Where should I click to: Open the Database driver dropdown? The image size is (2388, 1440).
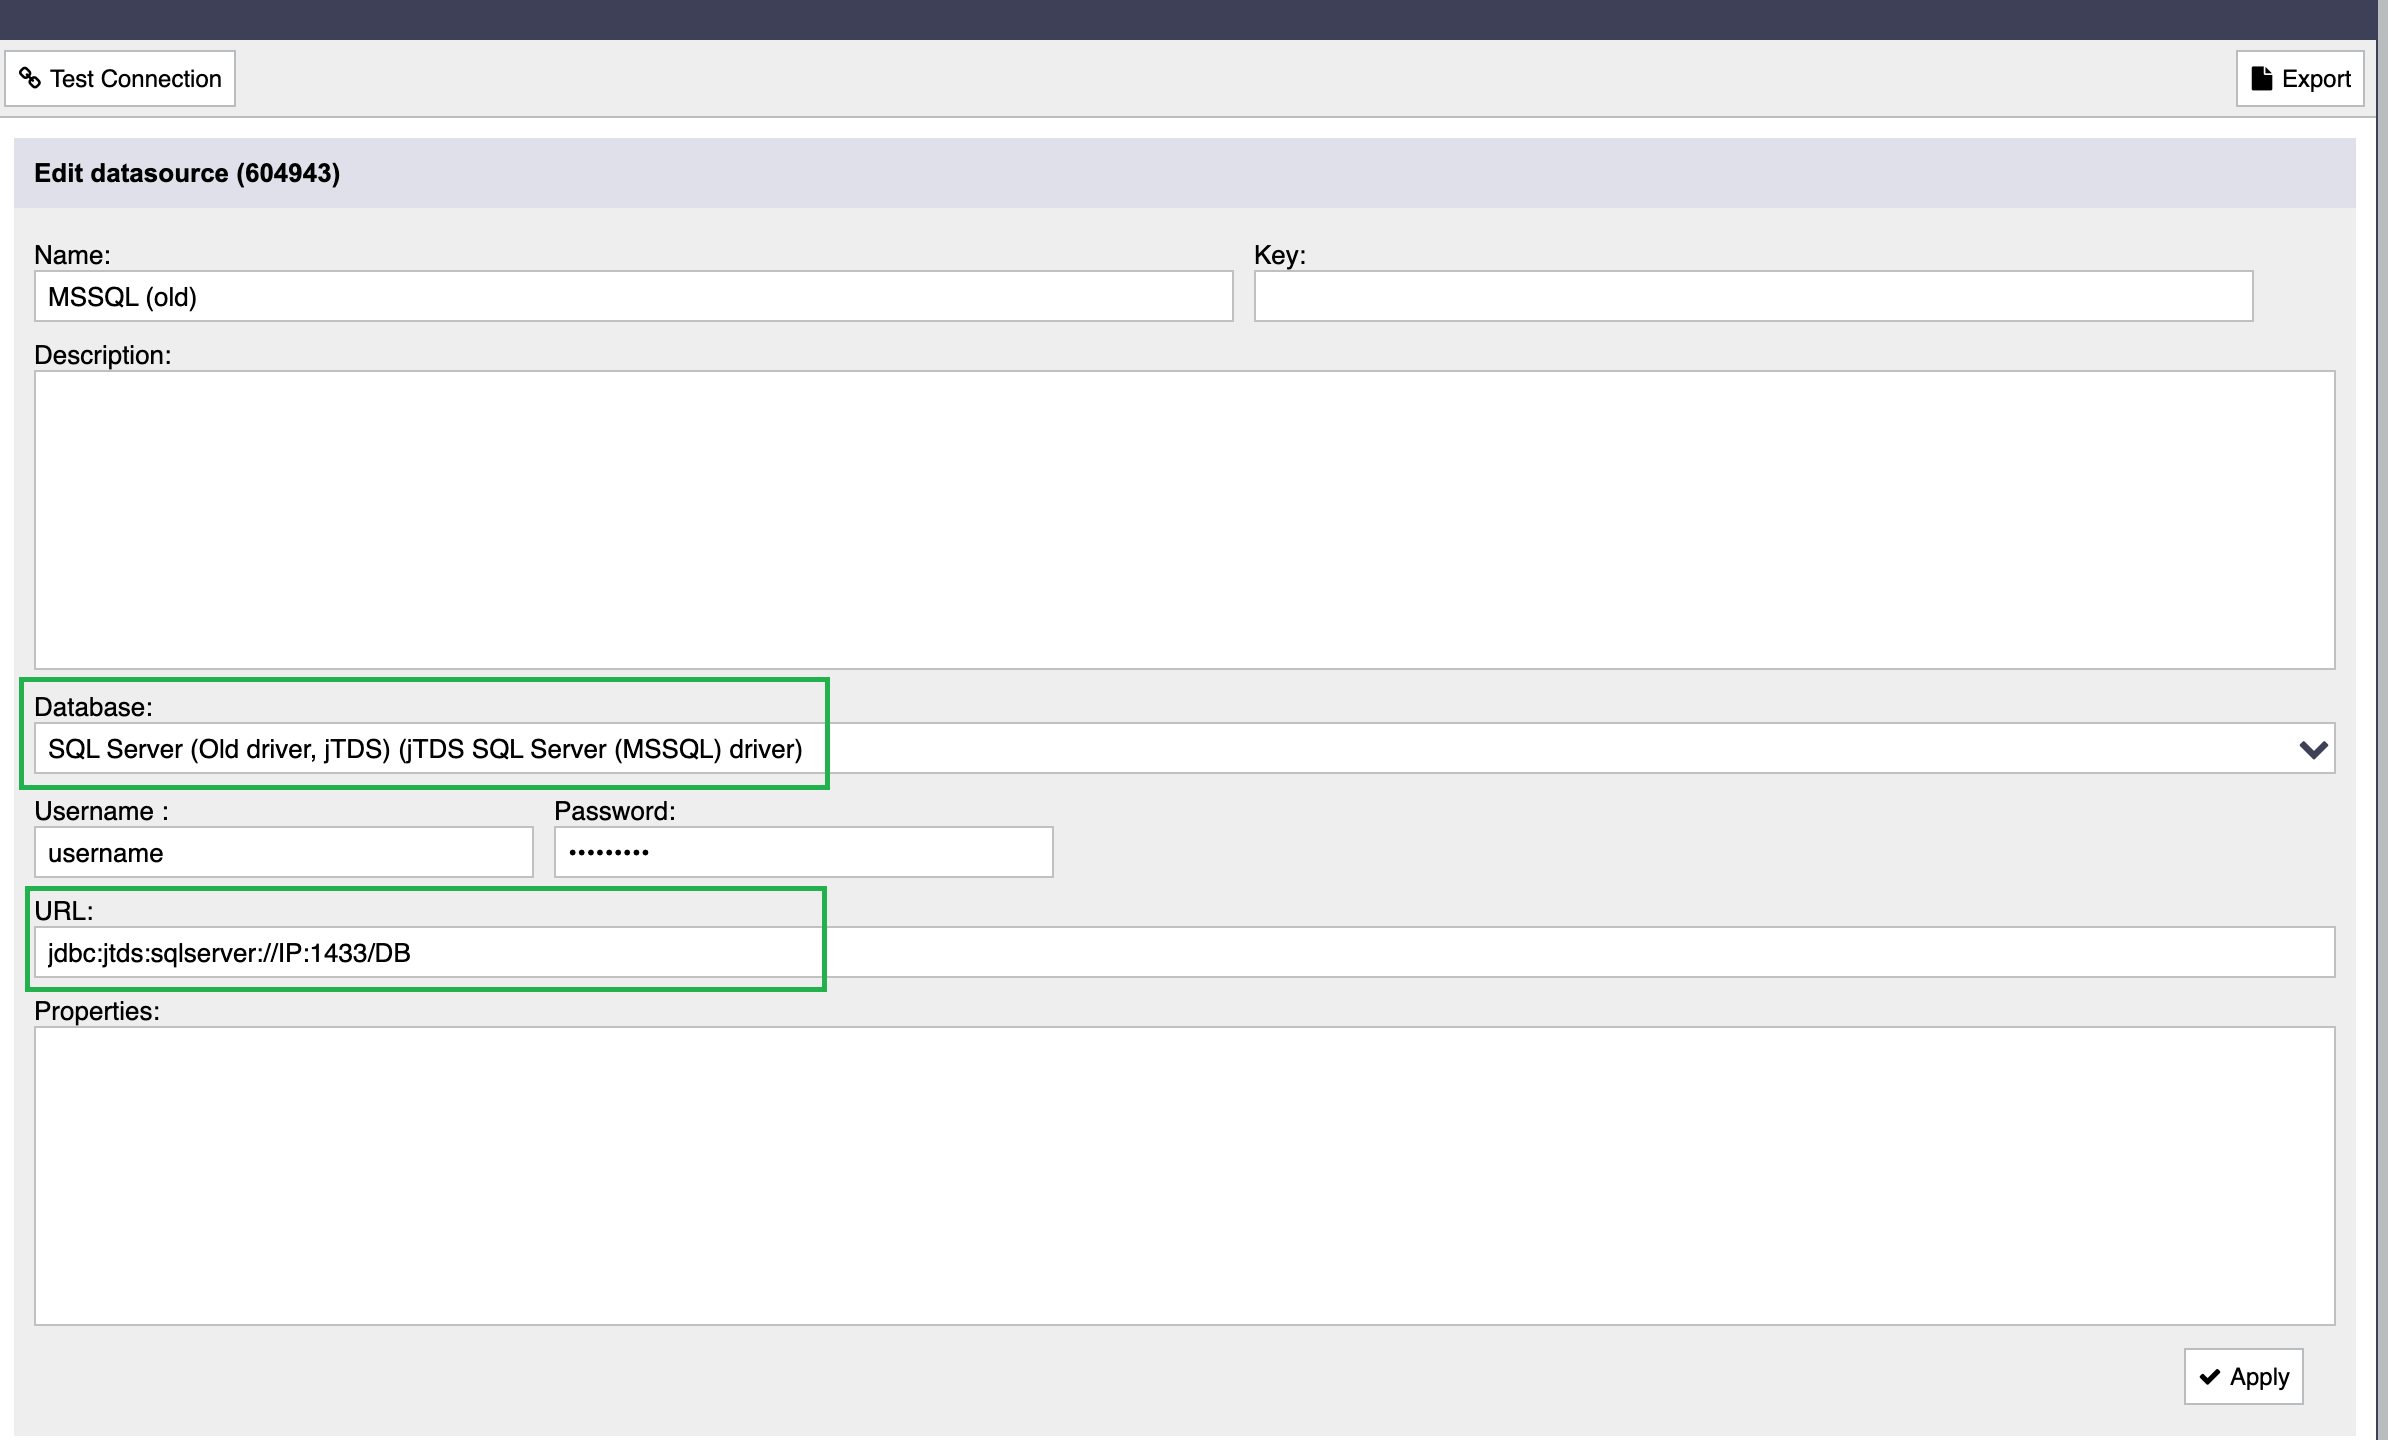[x=1185, y=749]
